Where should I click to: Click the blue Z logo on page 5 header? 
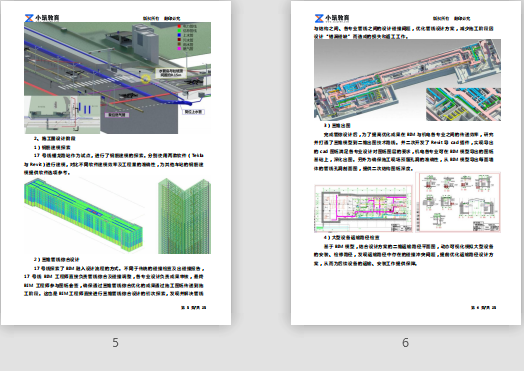click(x=29, y=18)
